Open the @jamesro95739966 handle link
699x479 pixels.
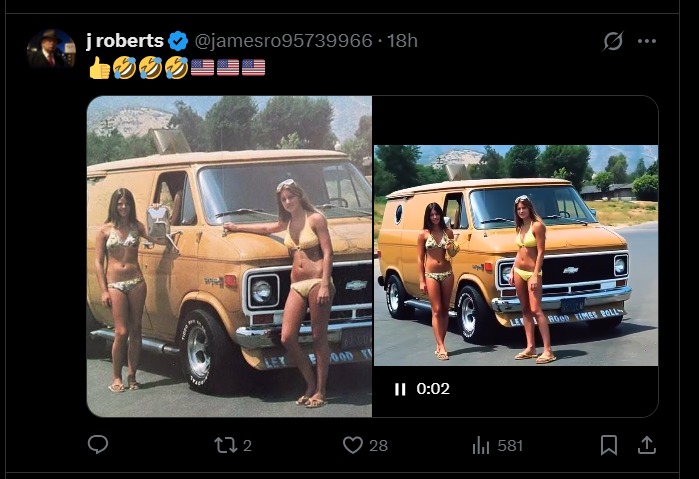point(283,41)
